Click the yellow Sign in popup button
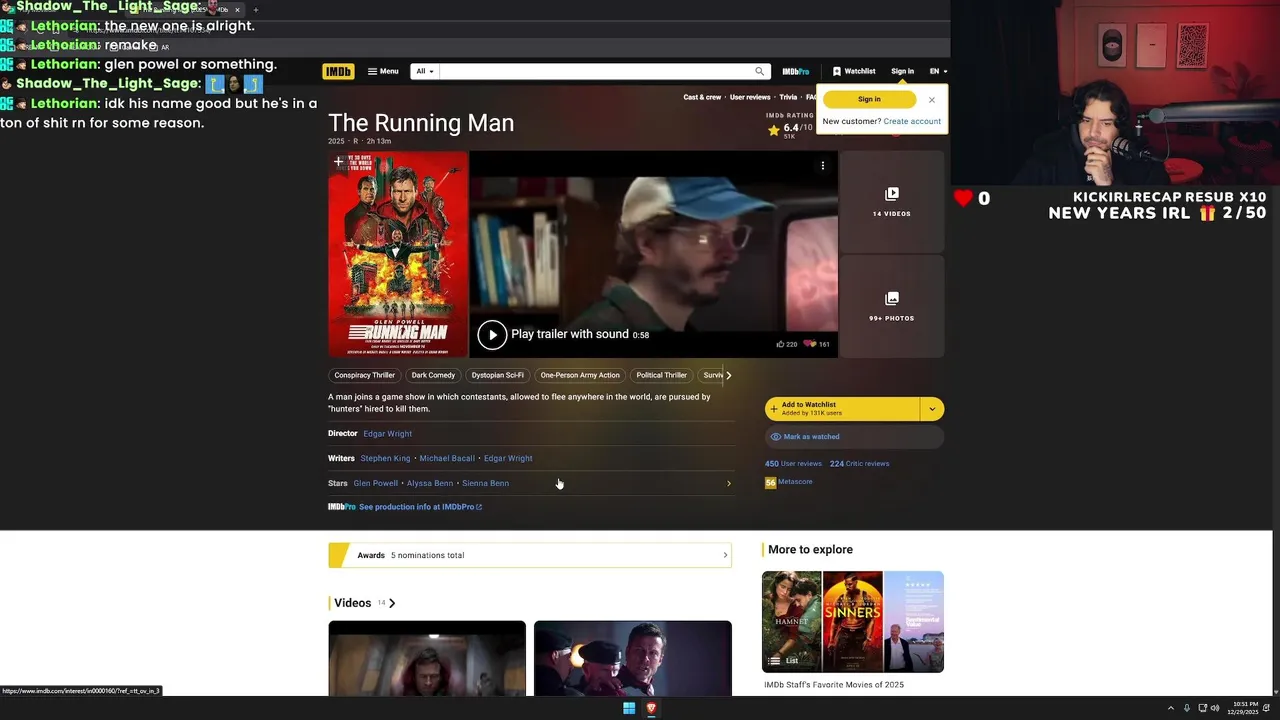This screenshot has height=720, width=1280. pyautogui.click(x=869, y=99)
